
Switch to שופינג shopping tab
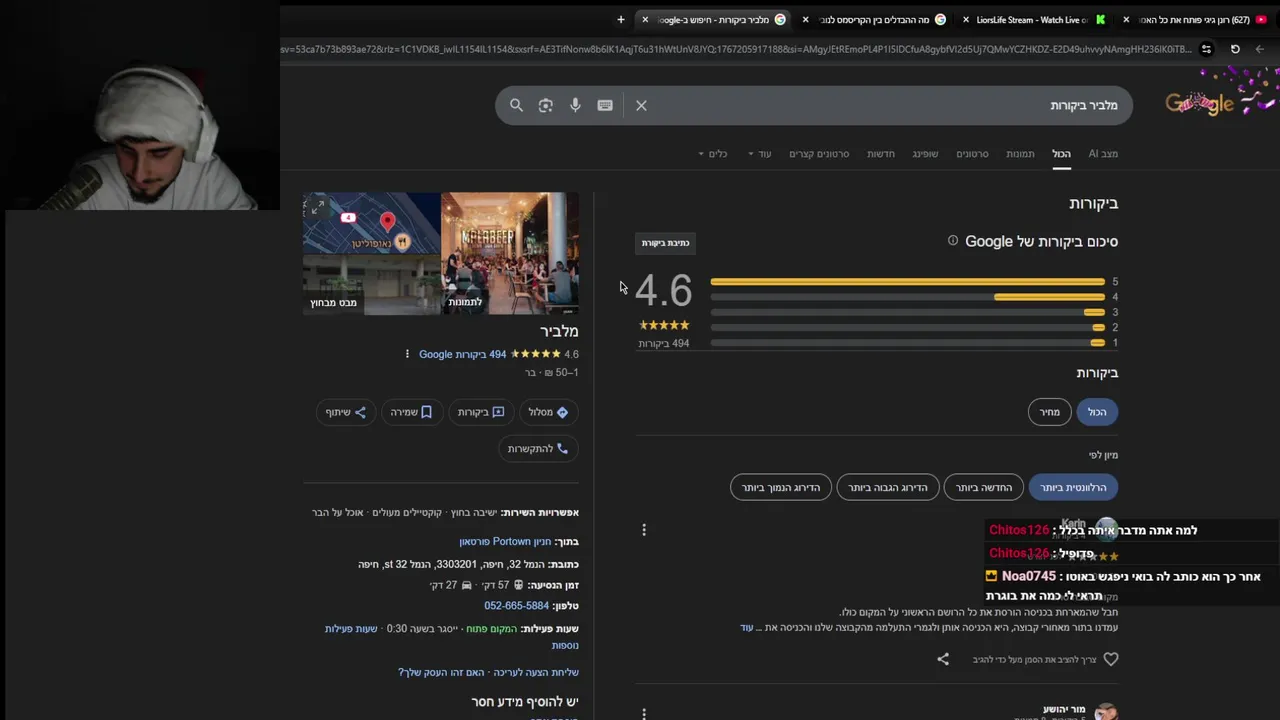pos(925,154)
